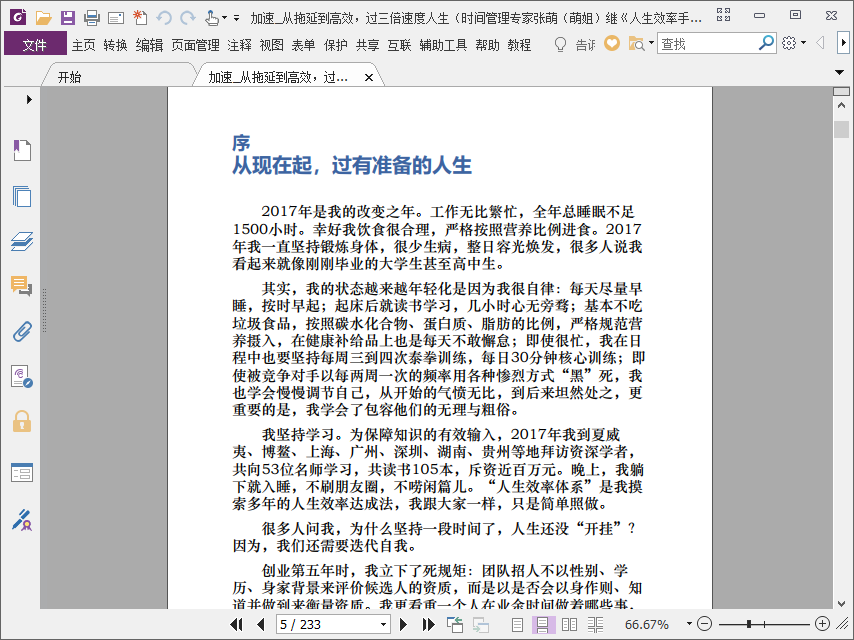Toggle continuous page view mode
Screen dimensions: 854x640
click(x=543, y=625)
